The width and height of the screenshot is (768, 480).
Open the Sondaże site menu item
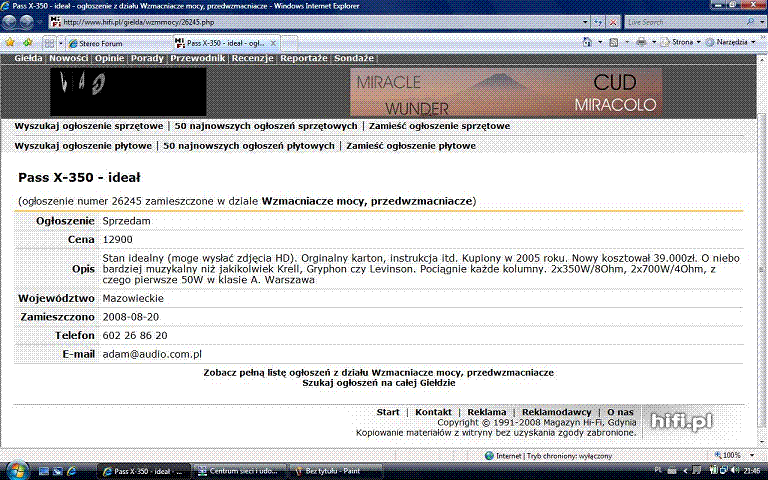(354, 58)
